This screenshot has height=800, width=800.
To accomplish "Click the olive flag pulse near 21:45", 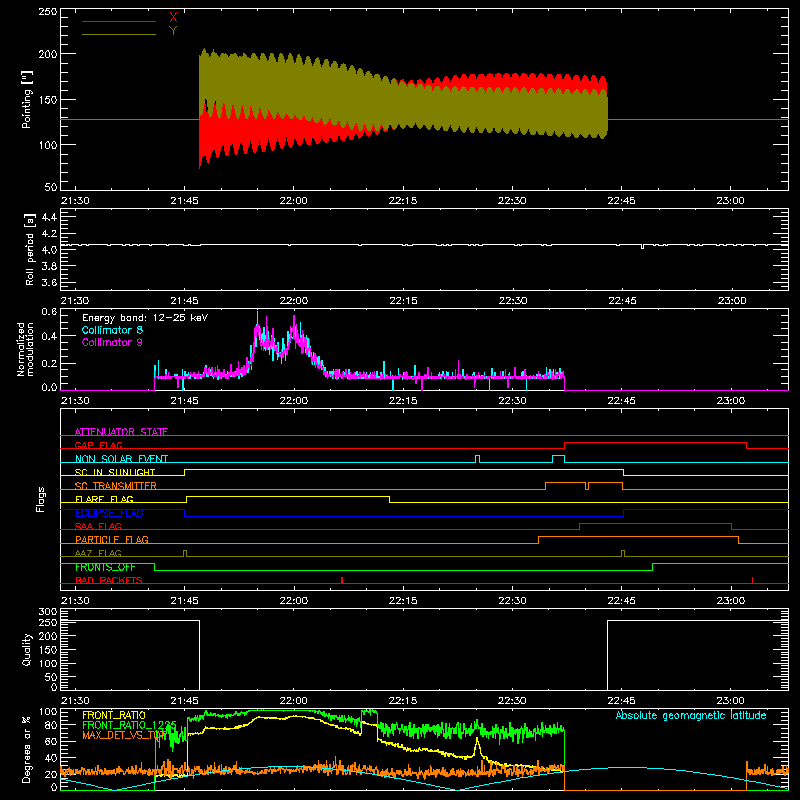I will (x=185, y=553).
